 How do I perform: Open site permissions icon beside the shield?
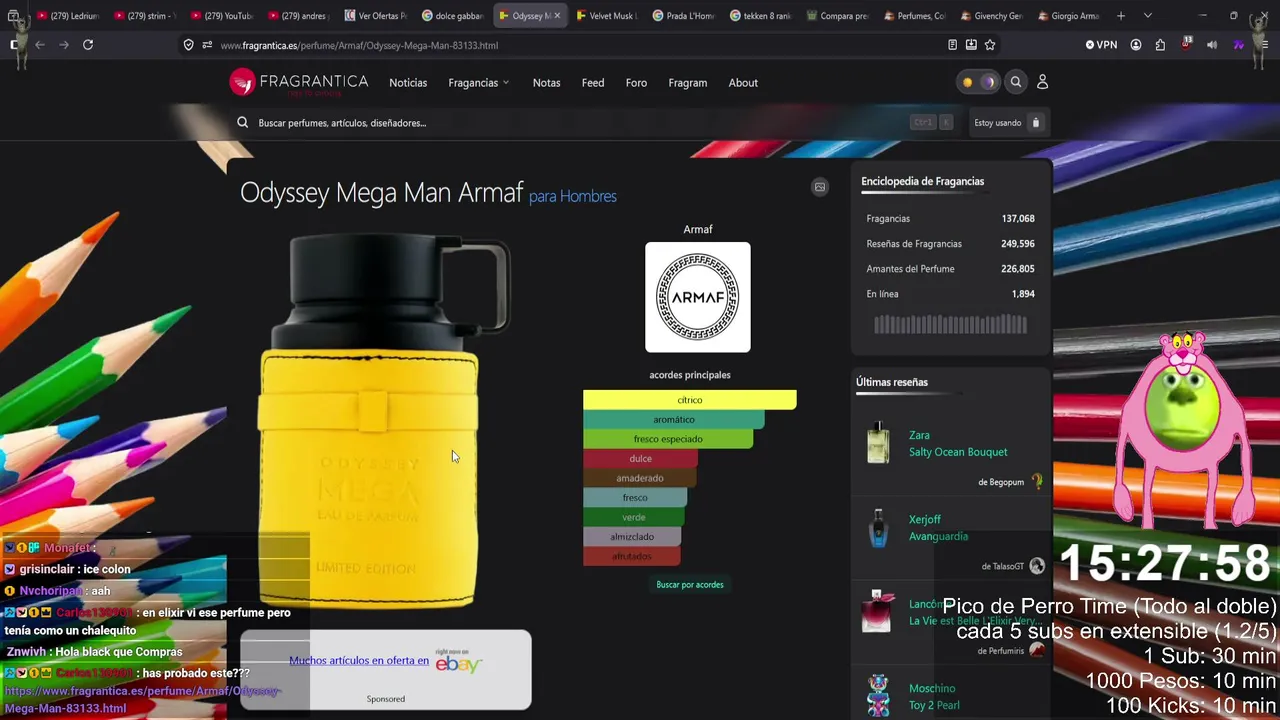[207, 45]
